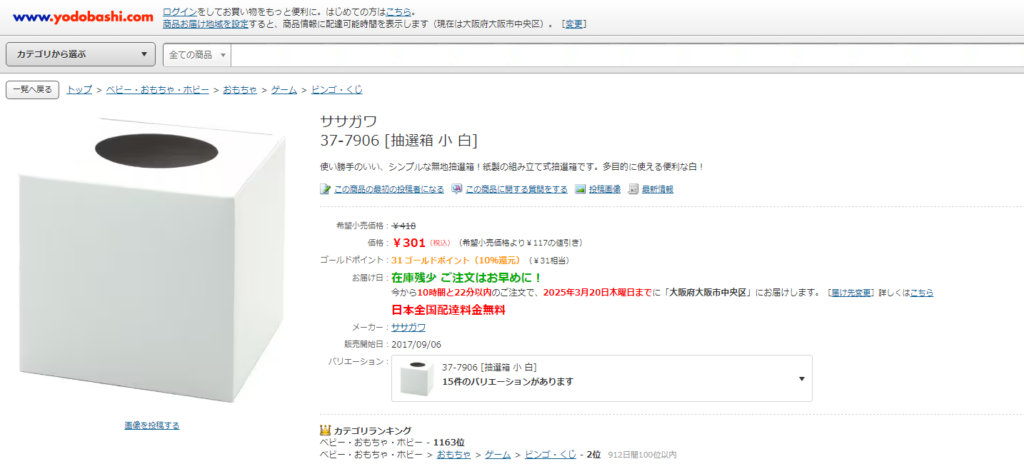
Task: Click the ログイン link
Action: click(179, 10)
